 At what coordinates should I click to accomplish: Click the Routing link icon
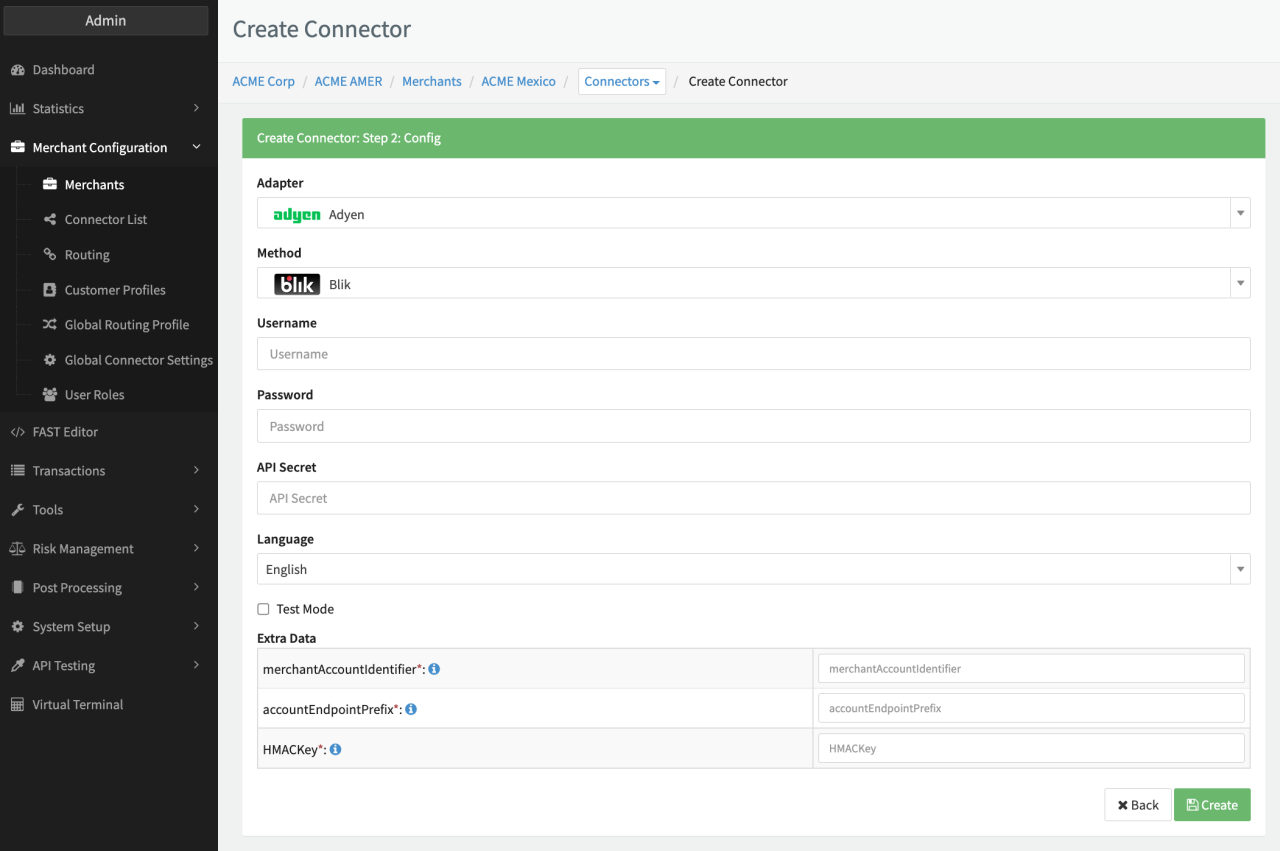[x=50, y=255]
